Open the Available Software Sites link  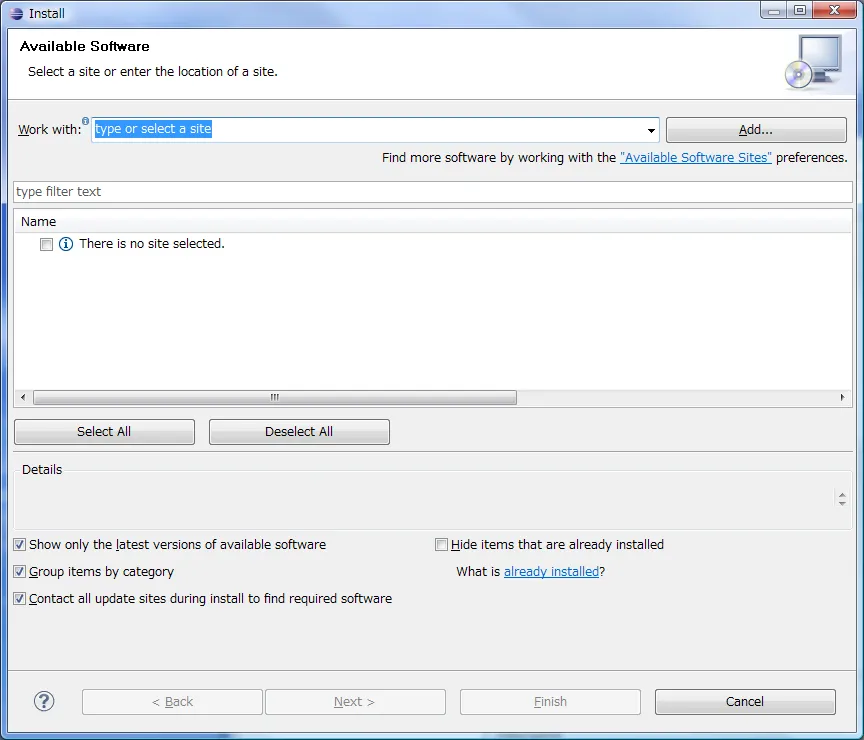point(695,158)
